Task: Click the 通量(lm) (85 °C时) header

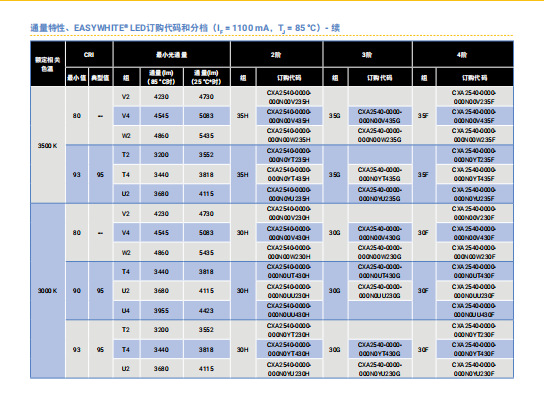Action: (161, 77)
